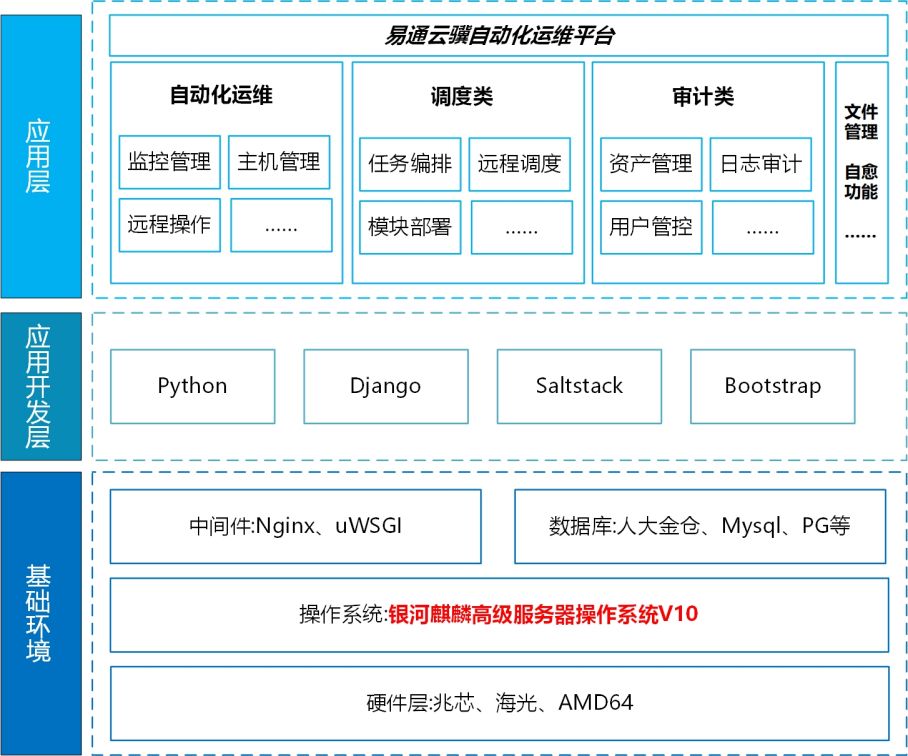Screen dimensions: 908x756
Task: Select the 基础环境 side label
Action: 41,614
